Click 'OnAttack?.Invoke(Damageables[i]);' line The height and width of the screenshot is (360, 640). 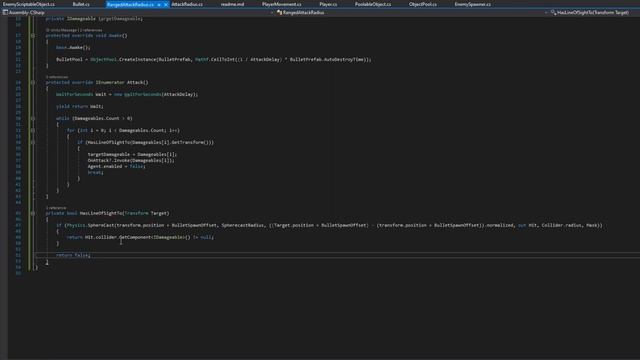131,160
